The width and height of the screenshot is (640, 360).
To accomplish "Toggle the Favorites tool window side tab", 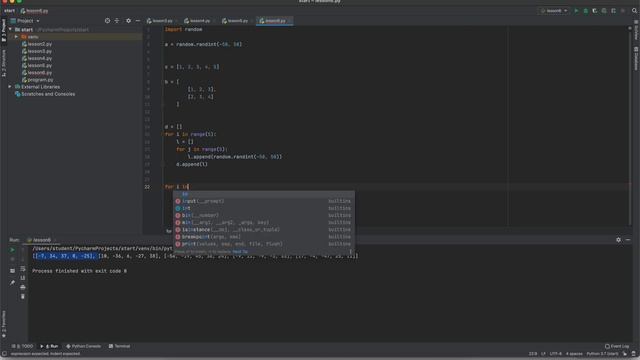I will point(4,324).
